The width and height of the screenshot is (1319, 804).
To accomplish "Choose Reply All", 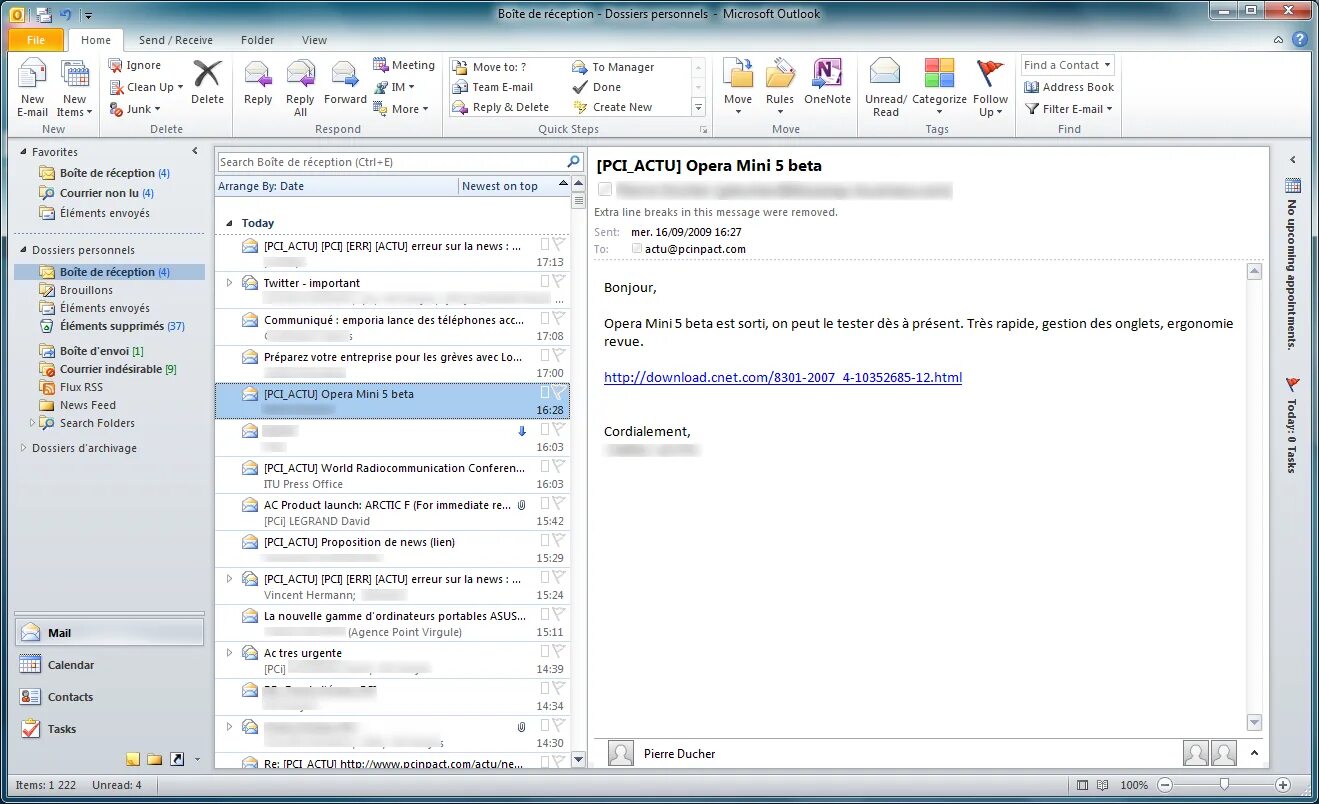I will [300, 88].
